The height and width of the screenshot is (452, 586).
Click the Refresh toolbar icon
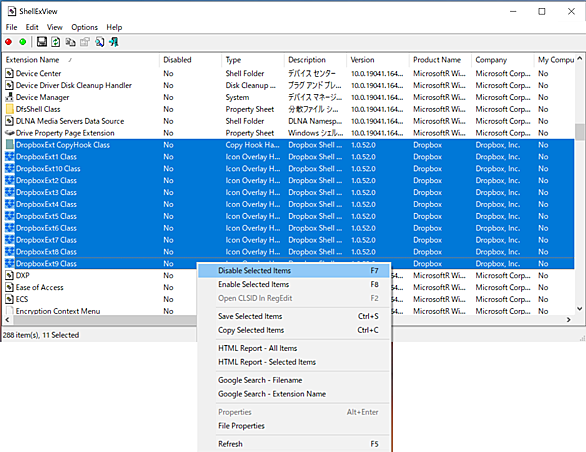point(56,42)
